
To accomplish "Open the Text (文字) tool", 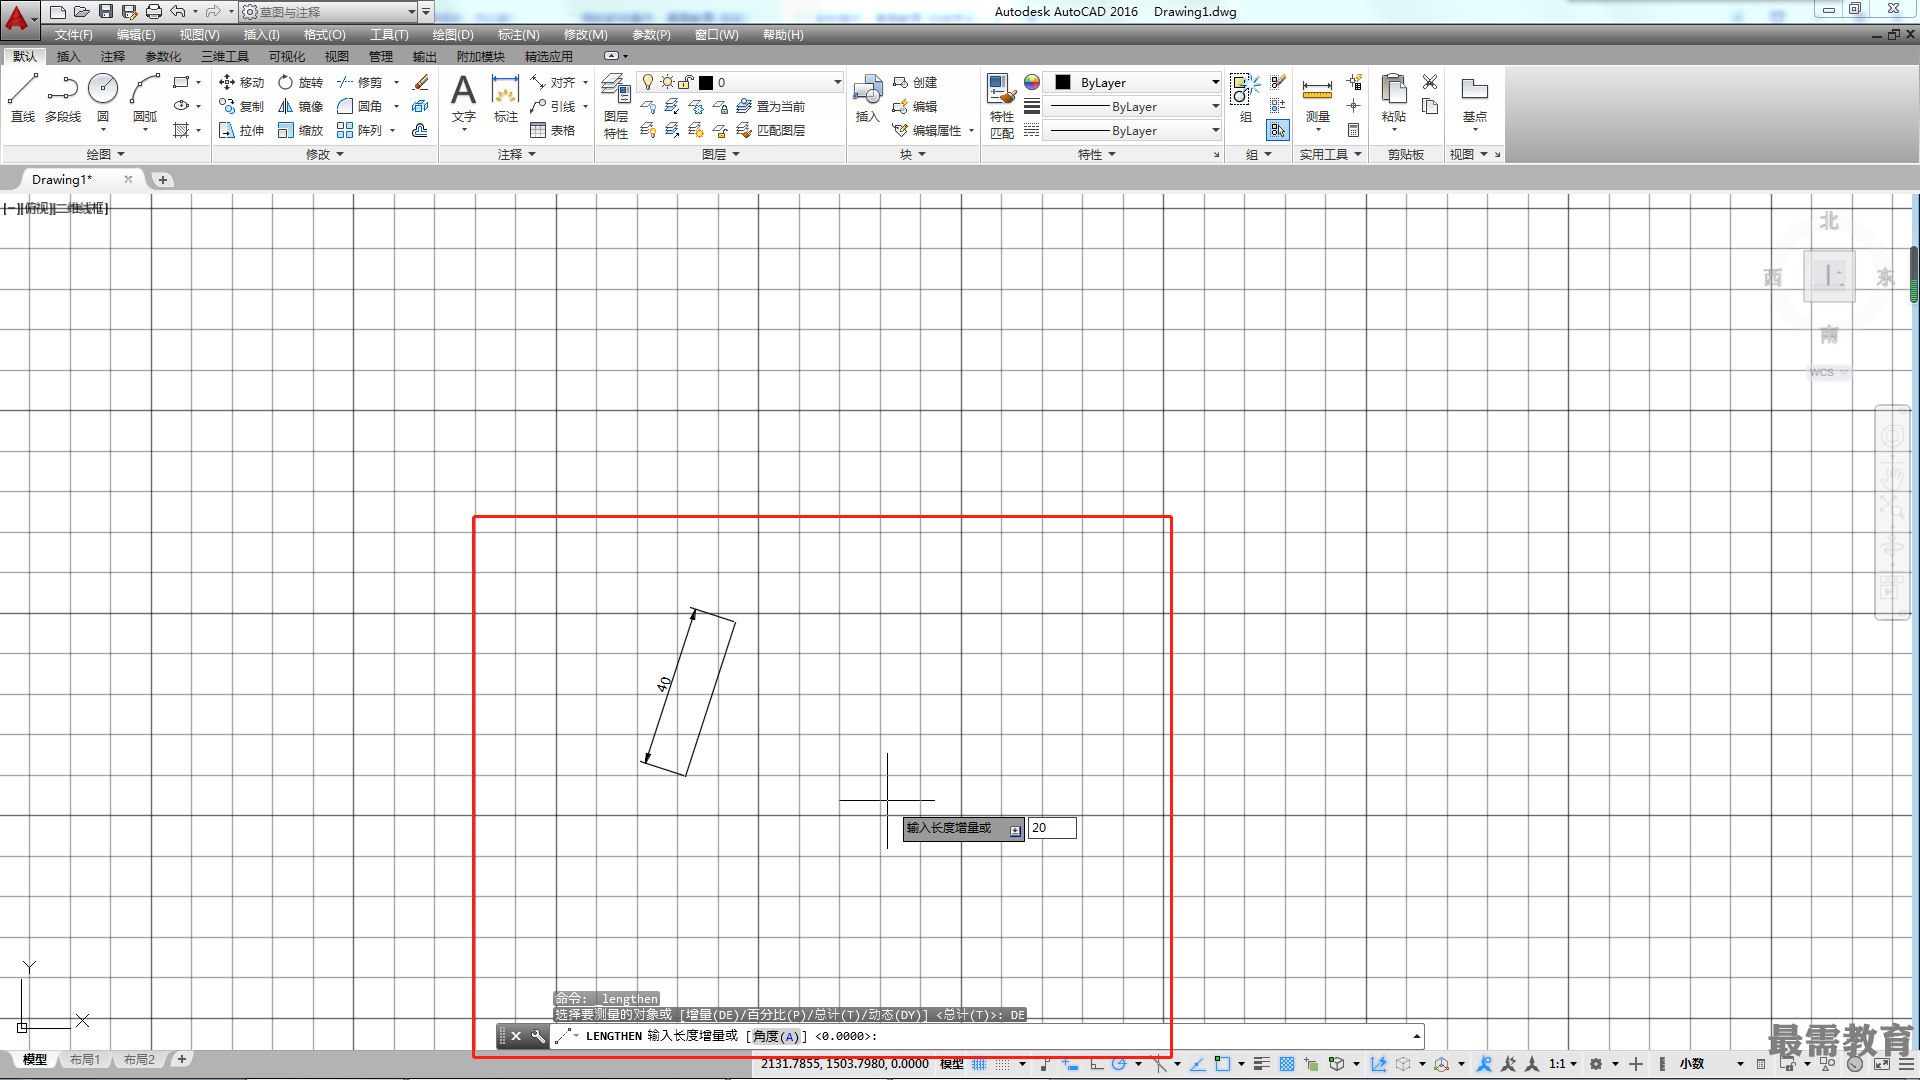I will (x=463, y=98).
